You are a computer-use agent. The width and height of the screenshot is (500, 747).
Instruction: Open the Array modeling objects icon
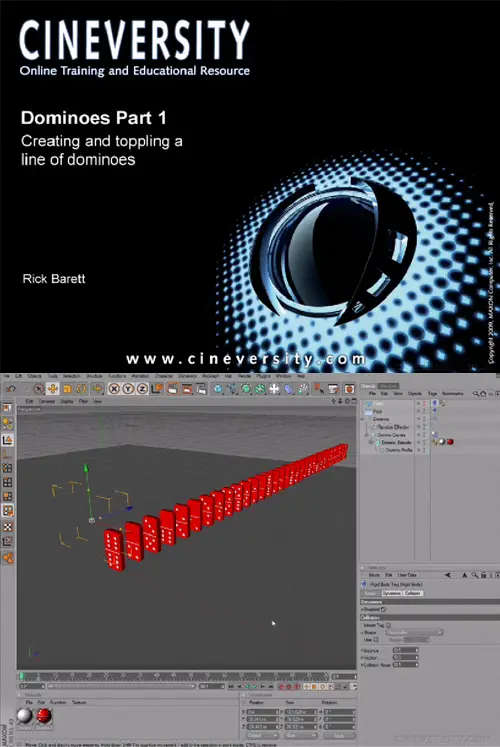pos(260,389)
